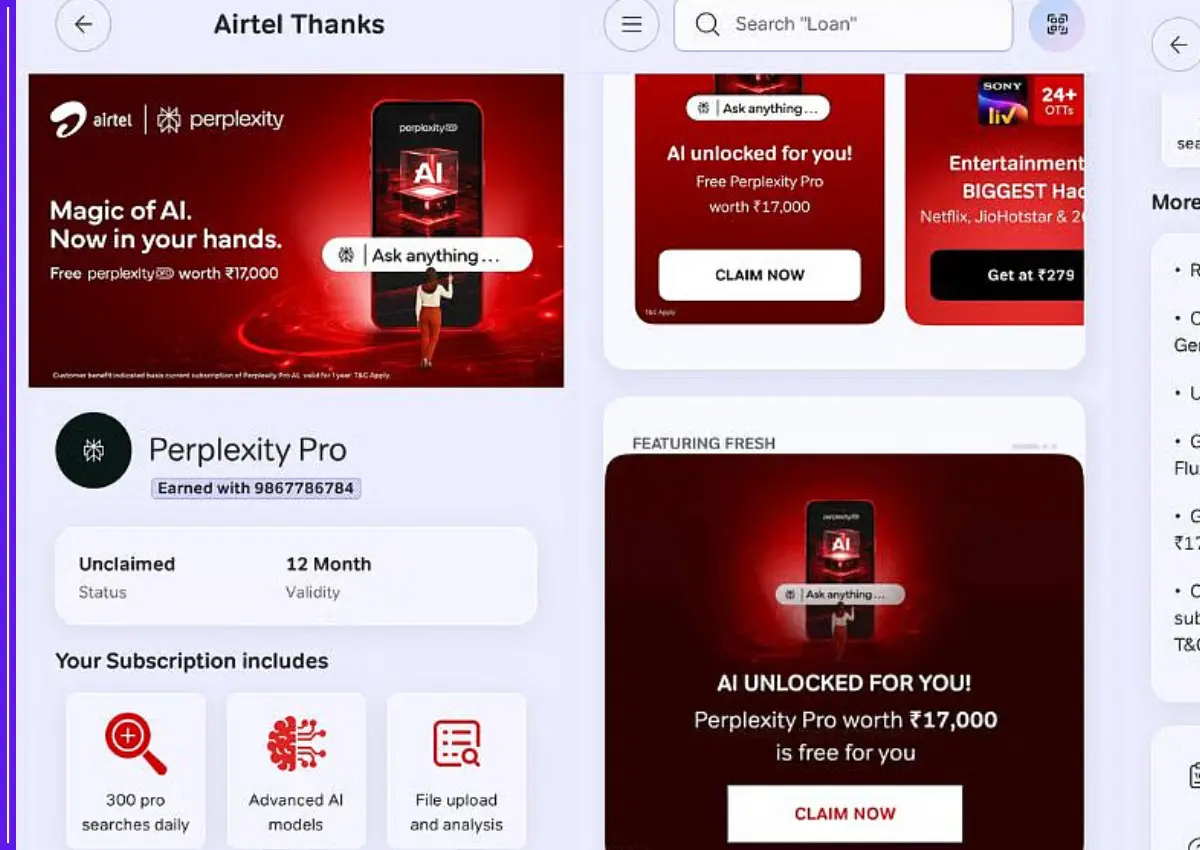This screenshot has width=1200, height=850.
Task: Select the Perplexity Pro round logo
Action: [x=94, y=450]
